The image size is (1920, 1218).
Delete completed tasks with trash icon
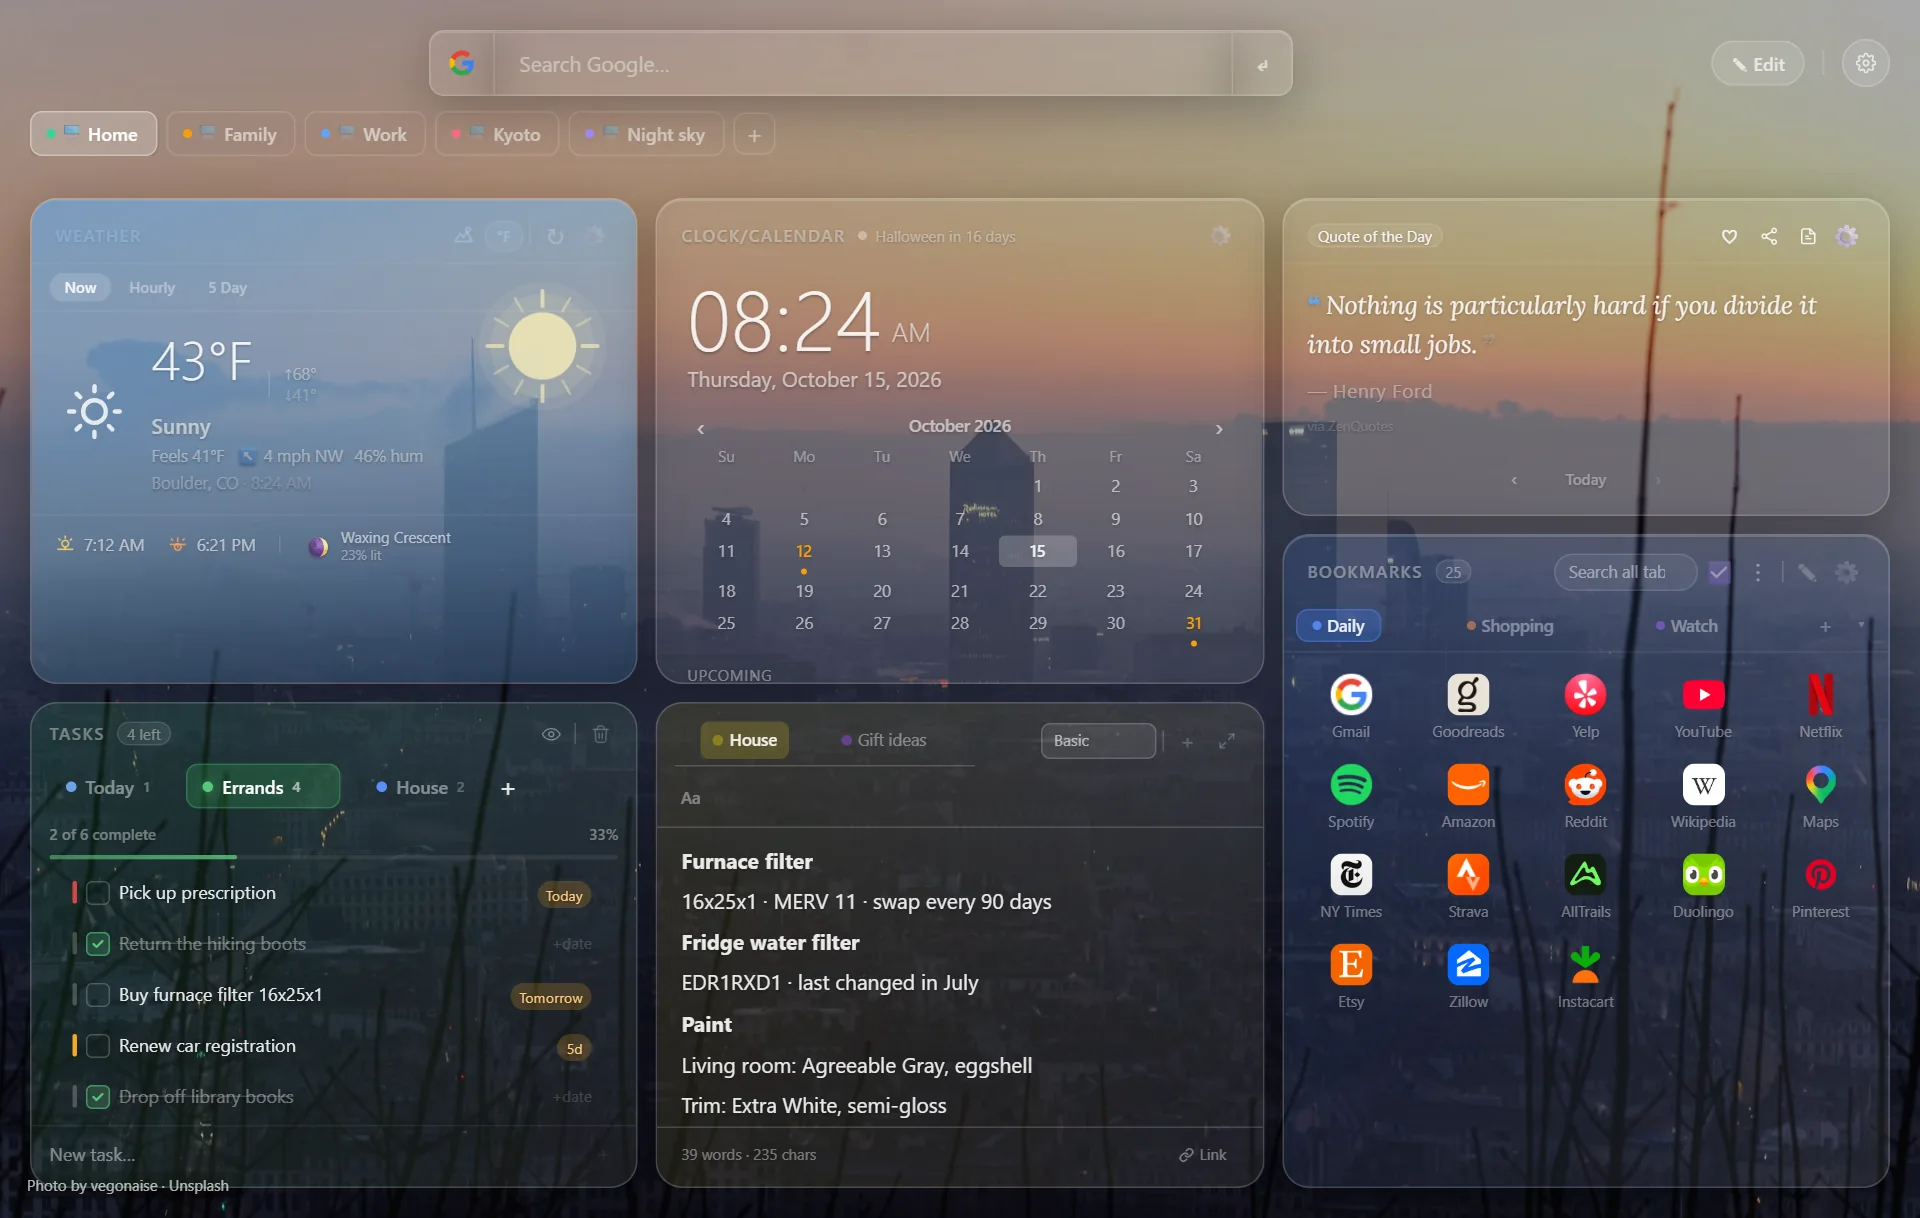(x=600, y=734)
